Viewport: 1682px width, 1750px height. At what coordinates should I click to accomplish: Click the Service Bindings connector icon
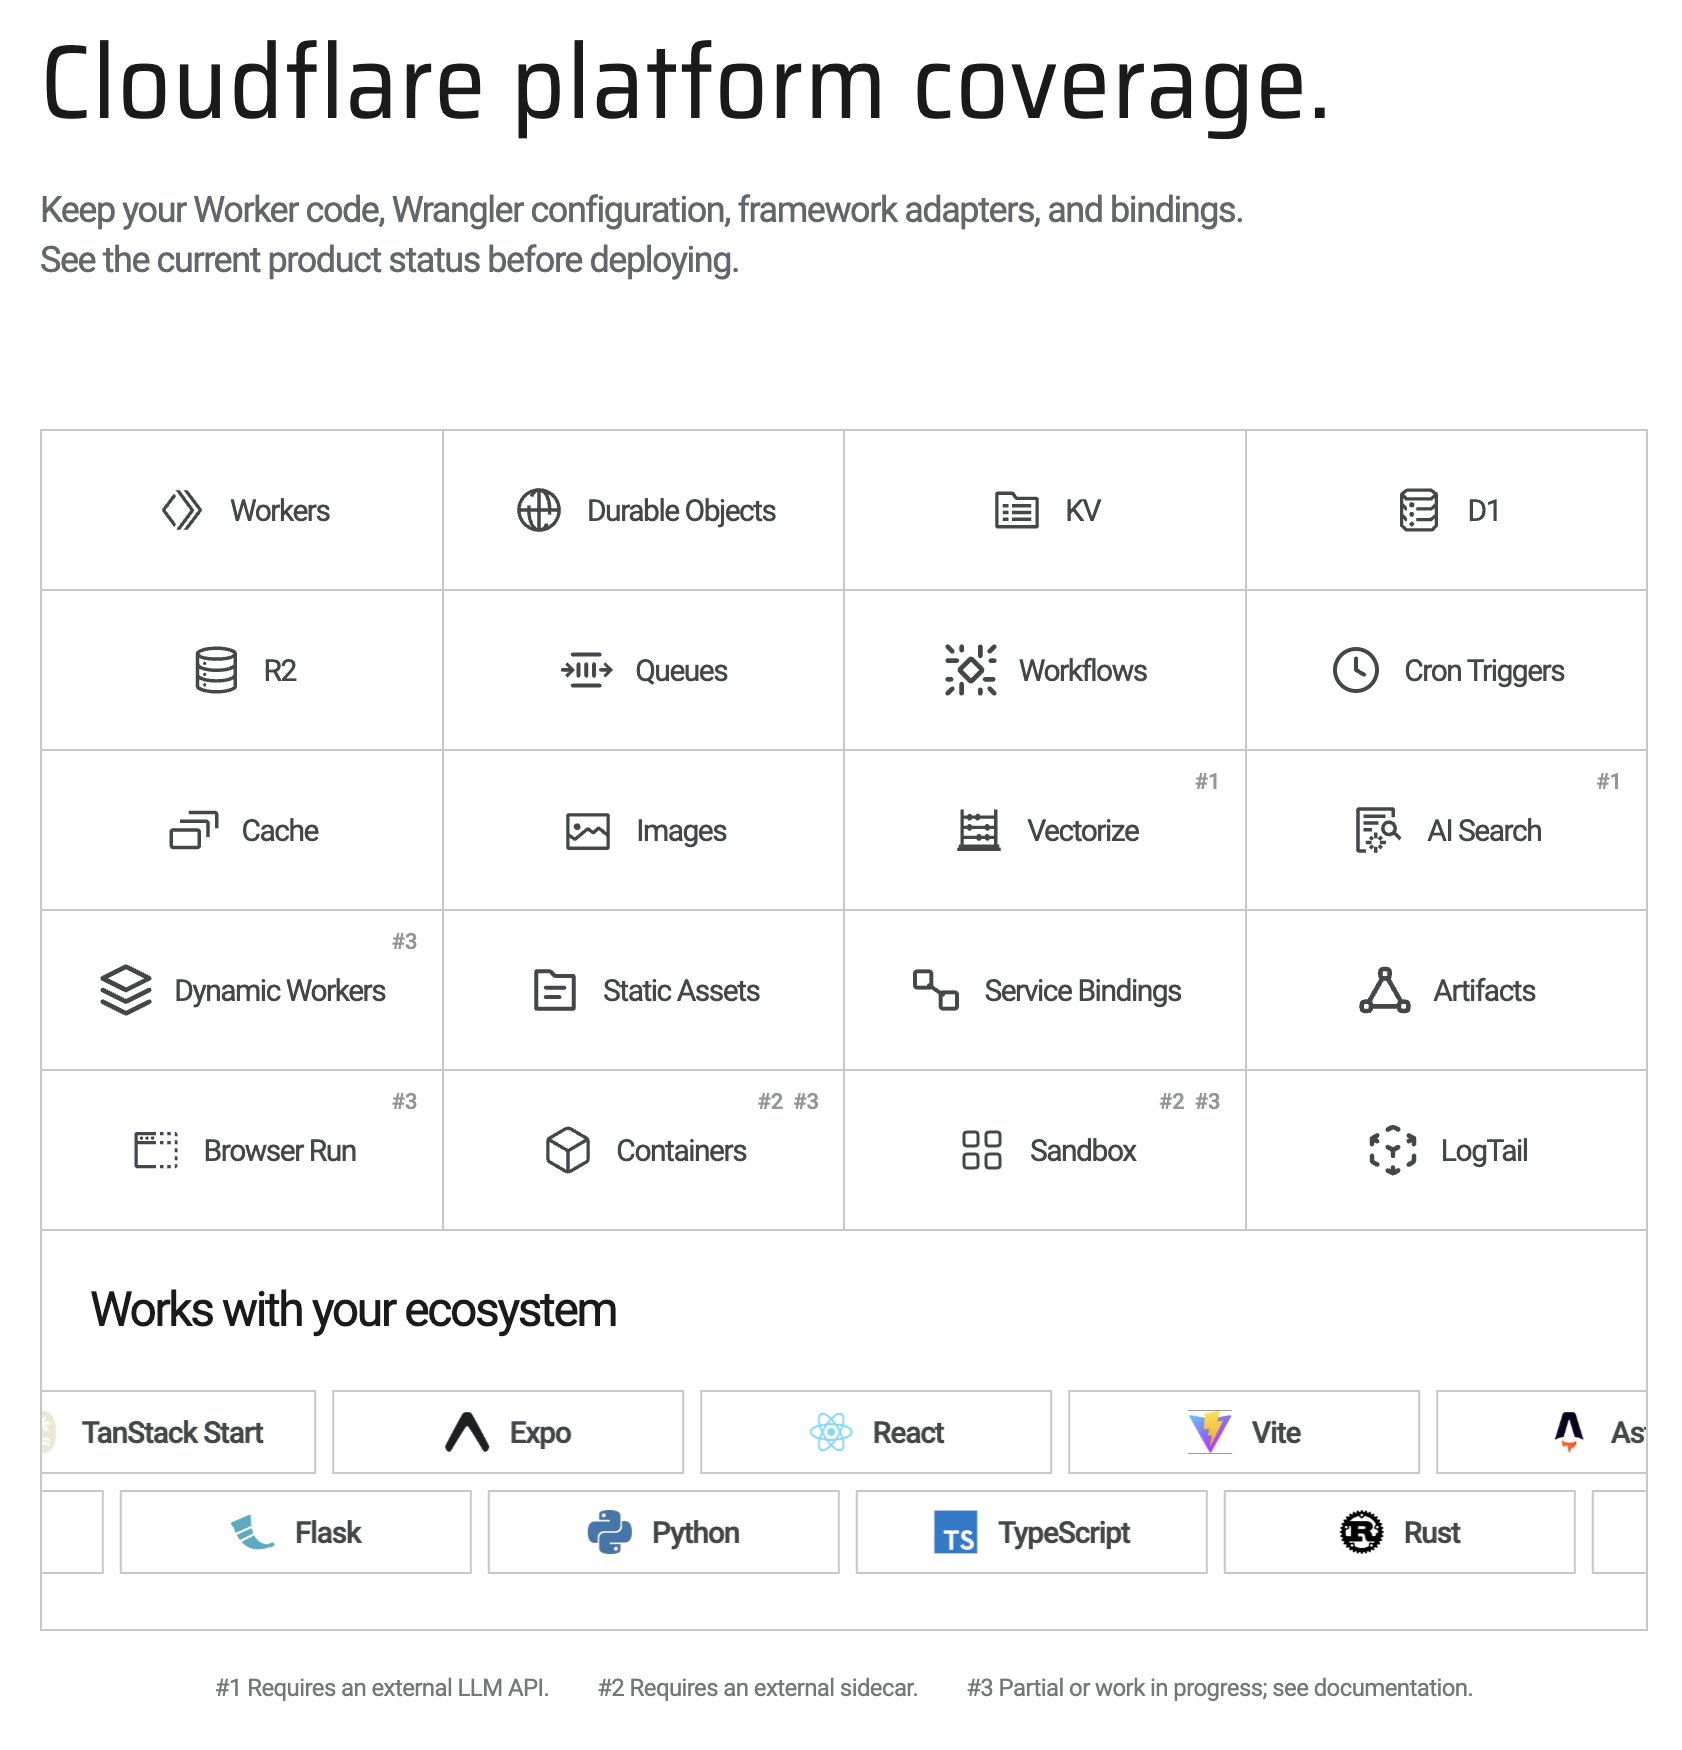[935, 990]
